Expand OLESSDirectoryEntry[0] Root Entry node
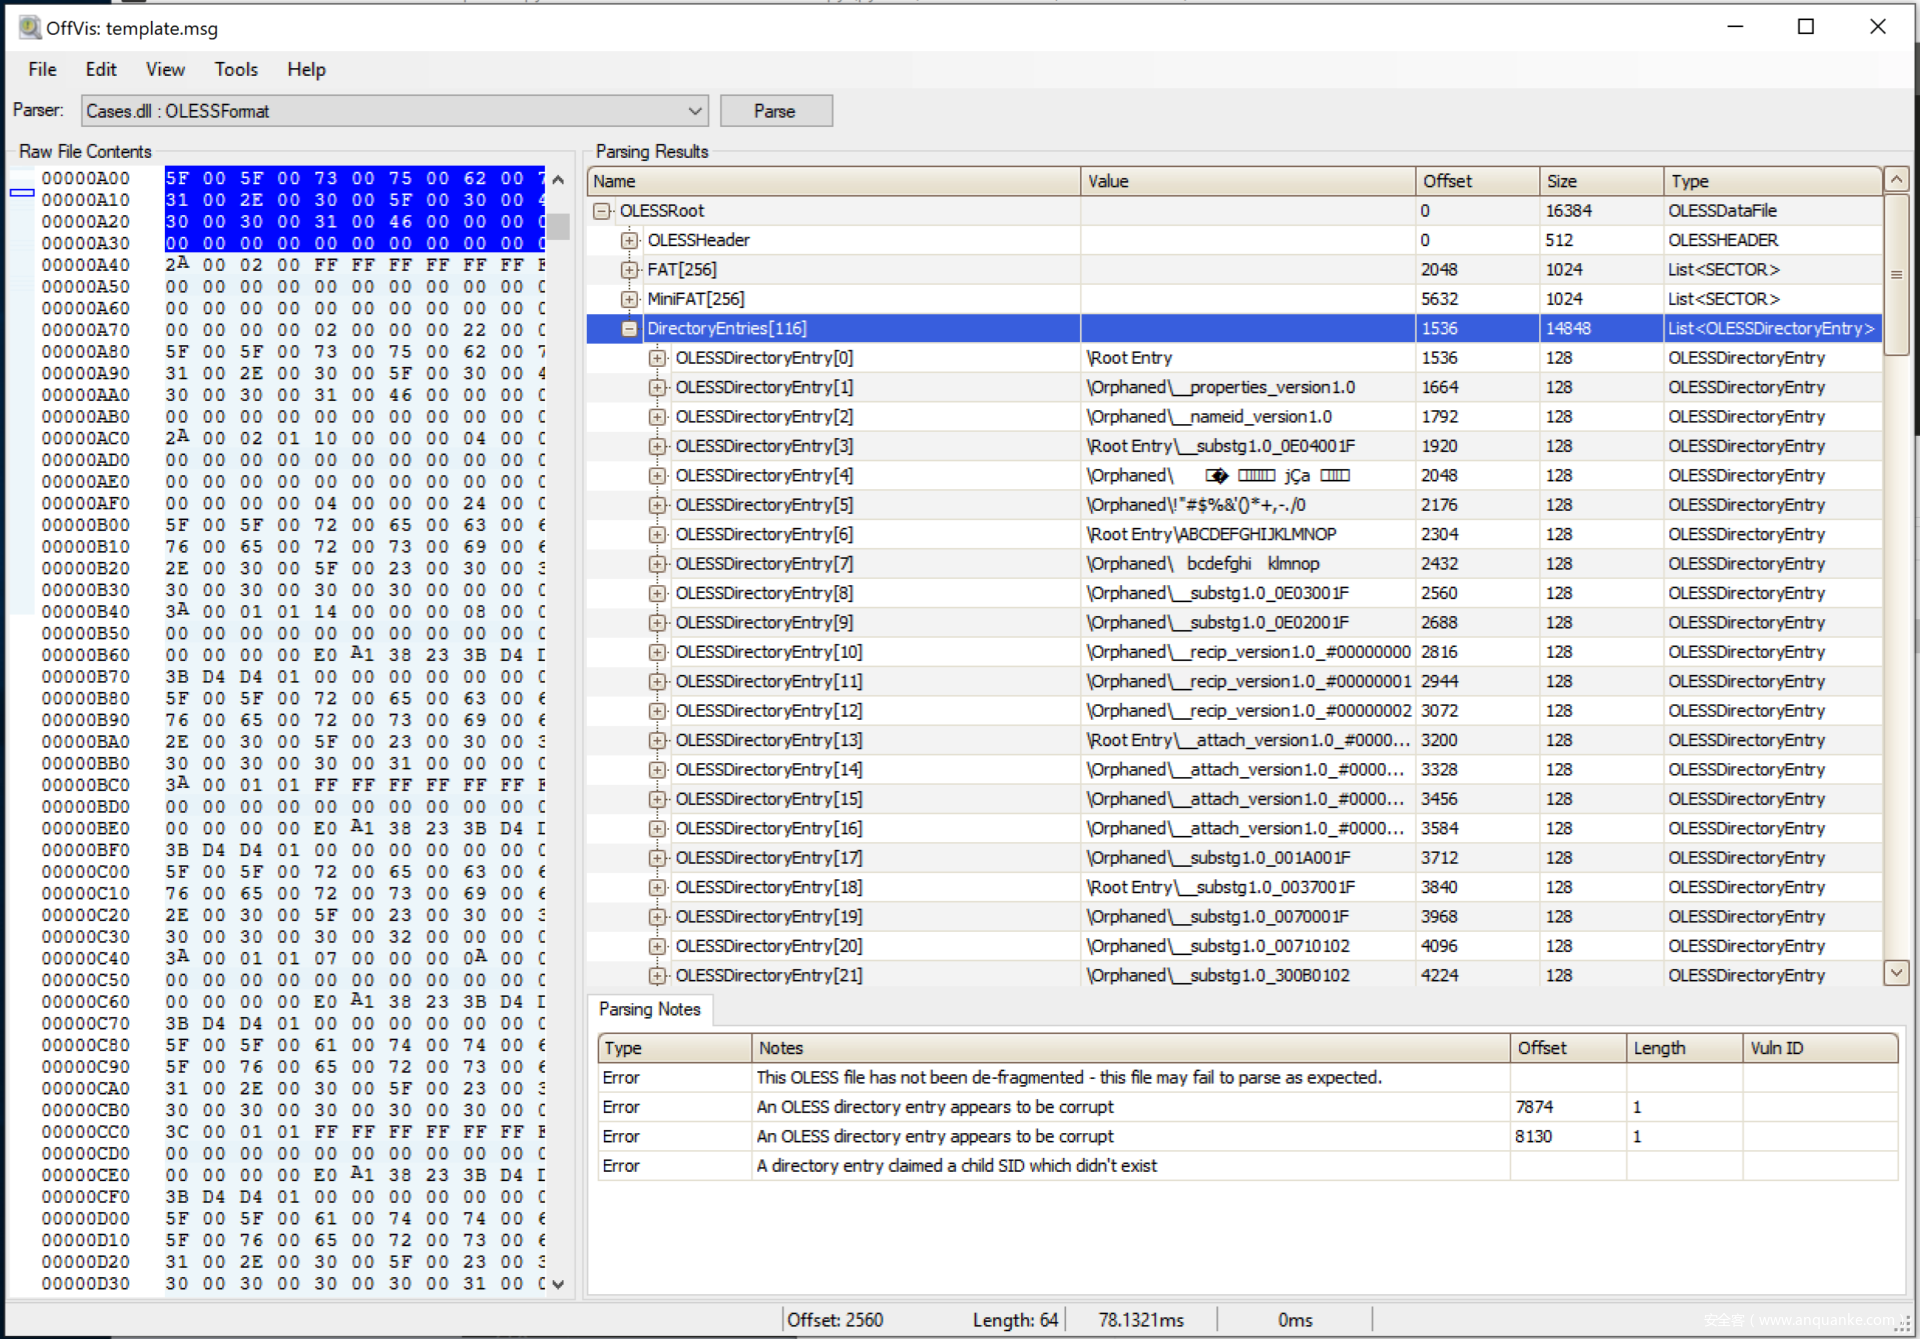 (x=657, y=358)
